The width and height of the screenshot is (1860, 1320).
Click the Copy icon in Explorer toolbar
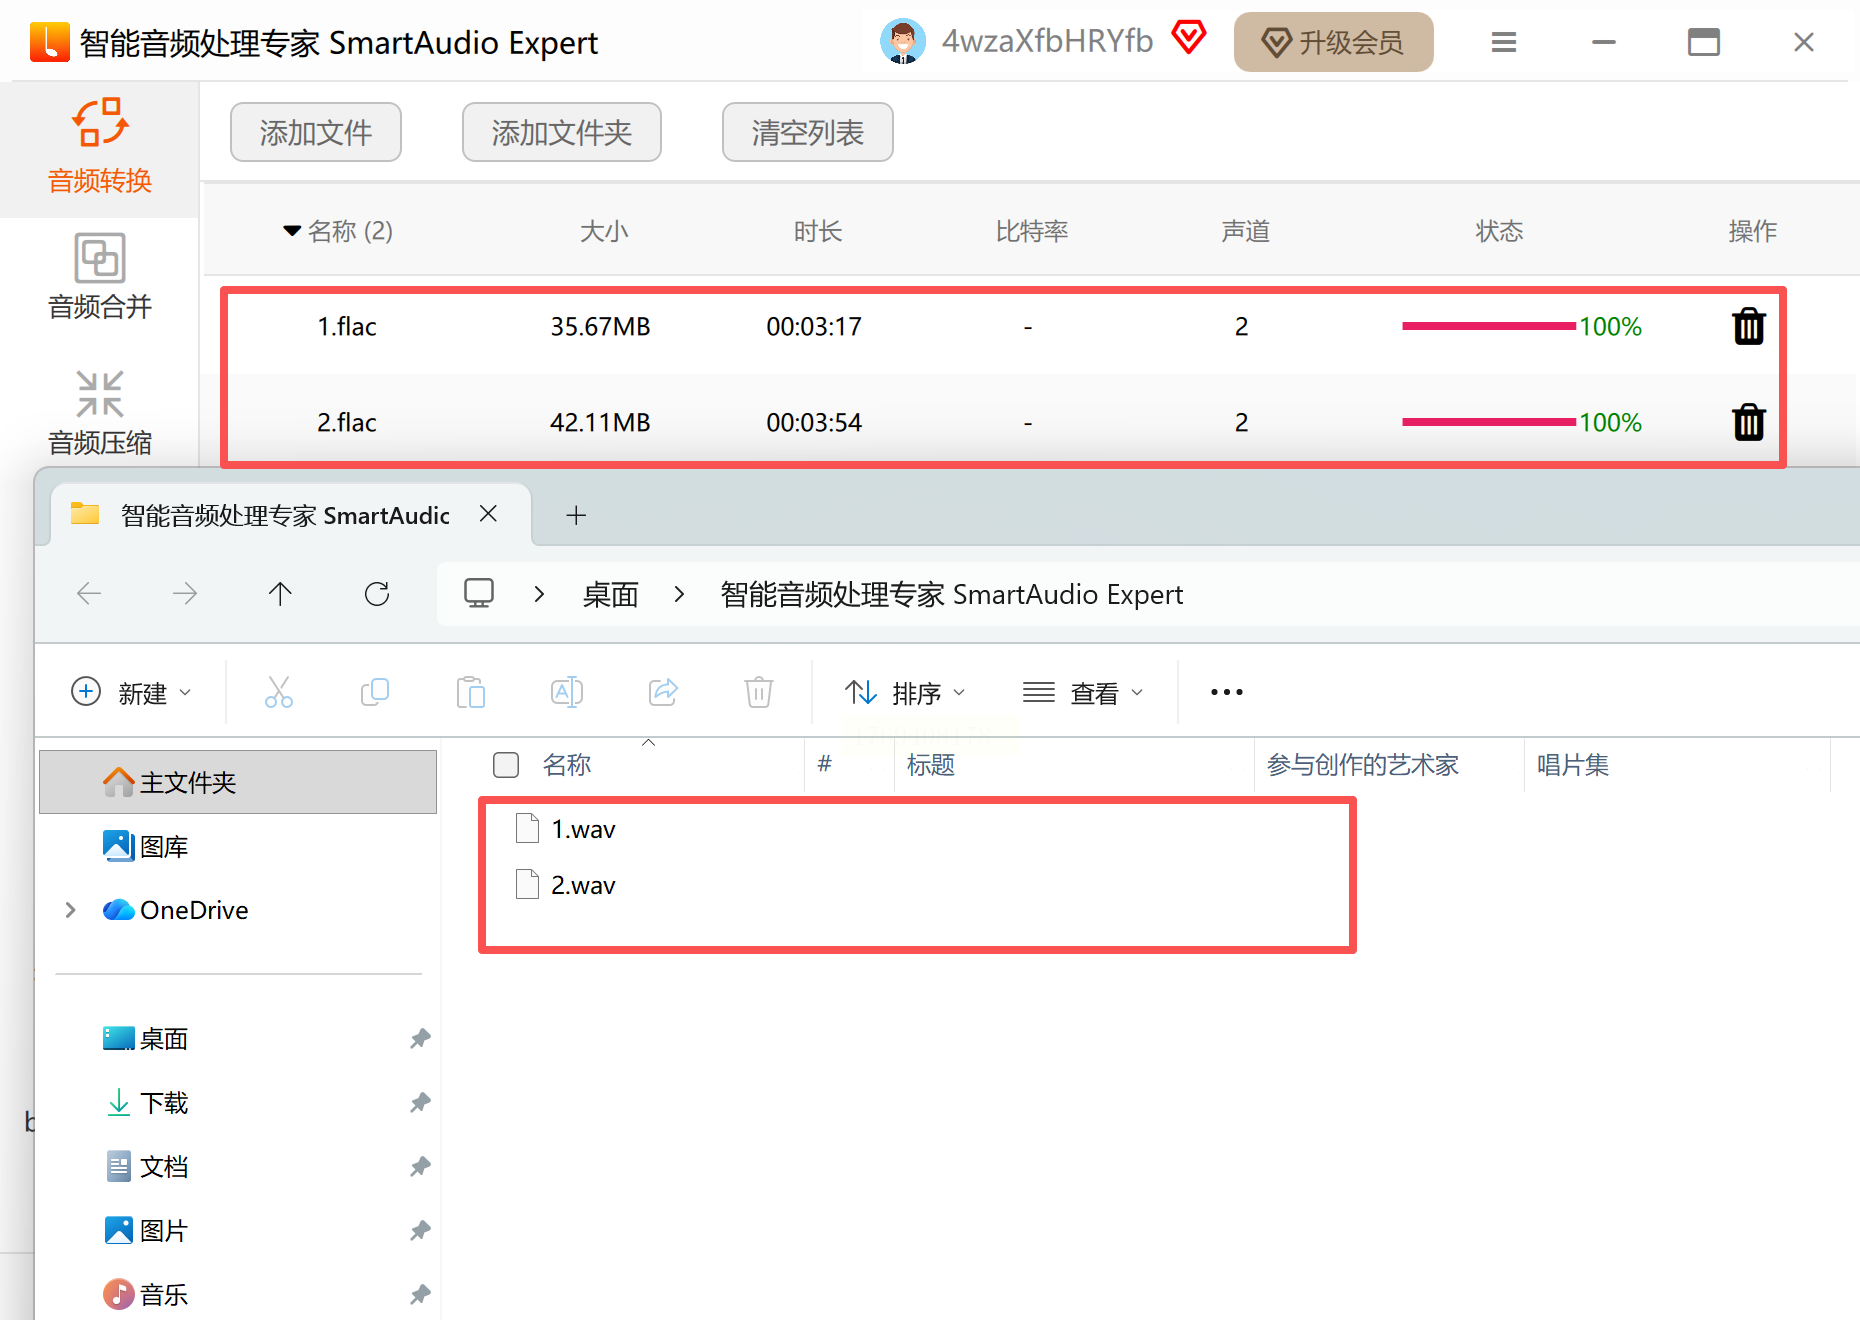pos(375,692)
